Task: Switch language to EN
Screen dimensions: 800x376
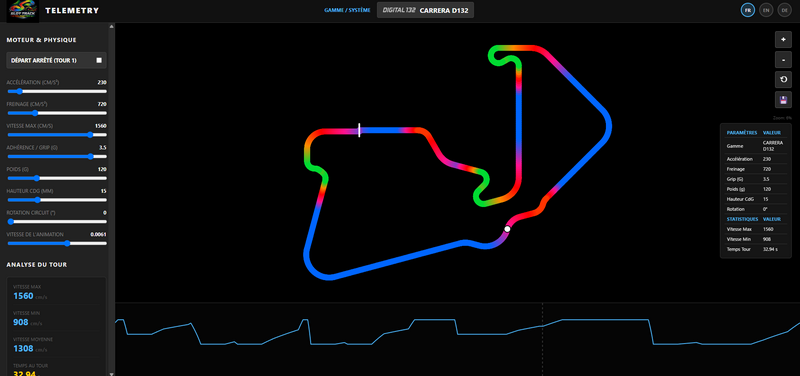Action: pyautogui.click(x=766, y=10)
